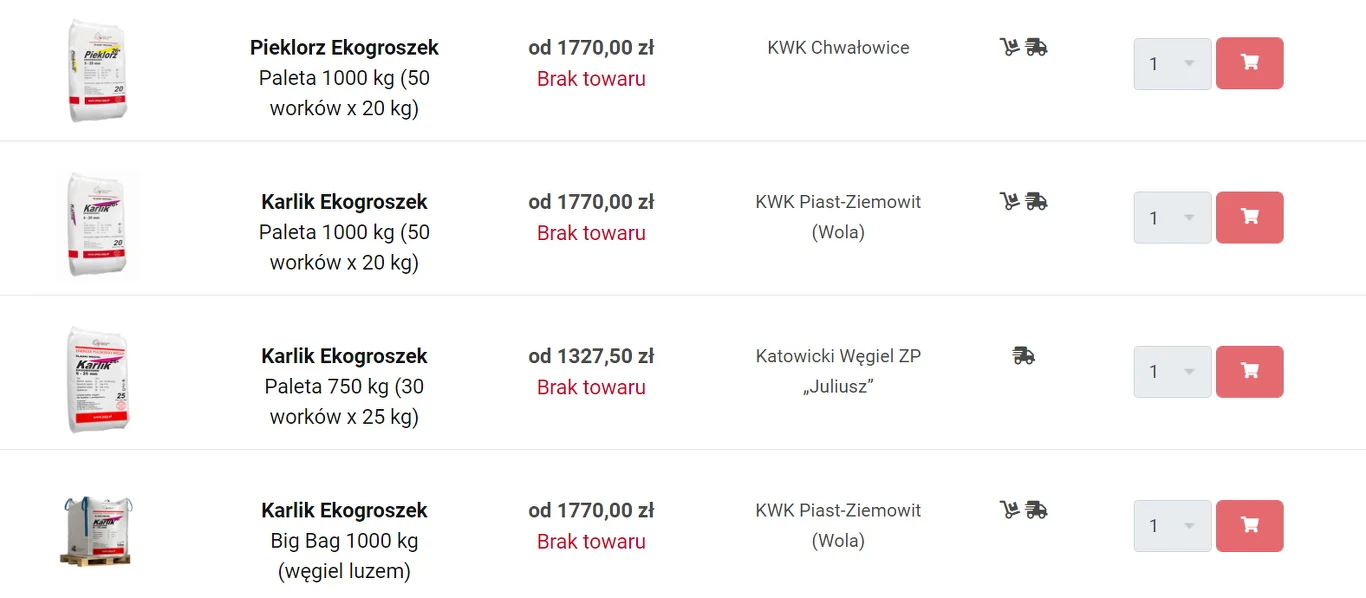Screen dimensions: 1366x598
Task: Add Karlik Paleta 750 kg to the cart
Action: pos(1249,371)
